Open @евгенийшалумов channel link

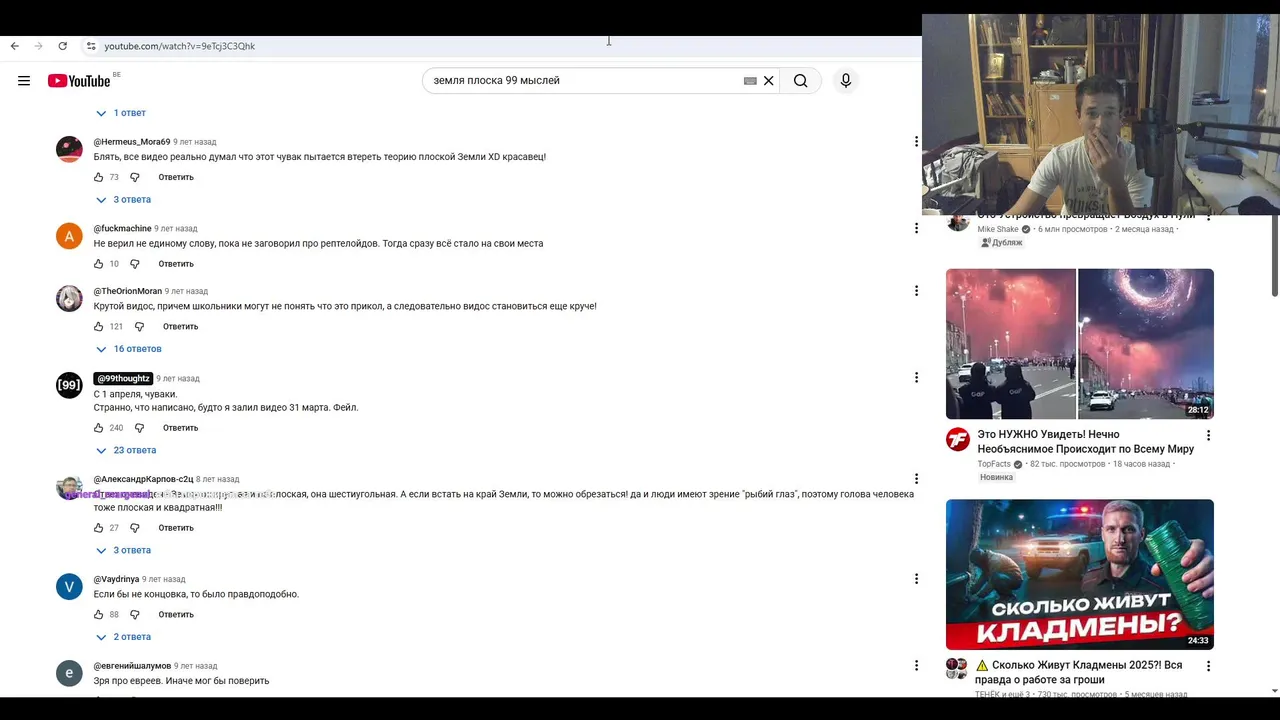point(133,666)
